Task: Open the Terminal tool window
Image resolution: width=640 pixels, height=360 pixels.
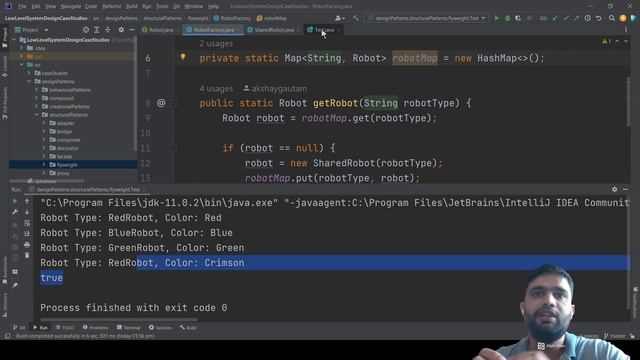Action: 129,327
